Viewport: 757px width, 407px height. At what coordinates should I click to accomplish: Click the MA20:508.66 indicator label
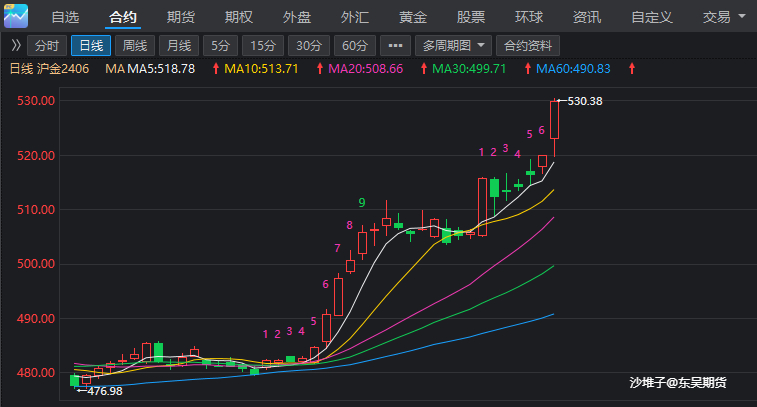click(365, 69)
